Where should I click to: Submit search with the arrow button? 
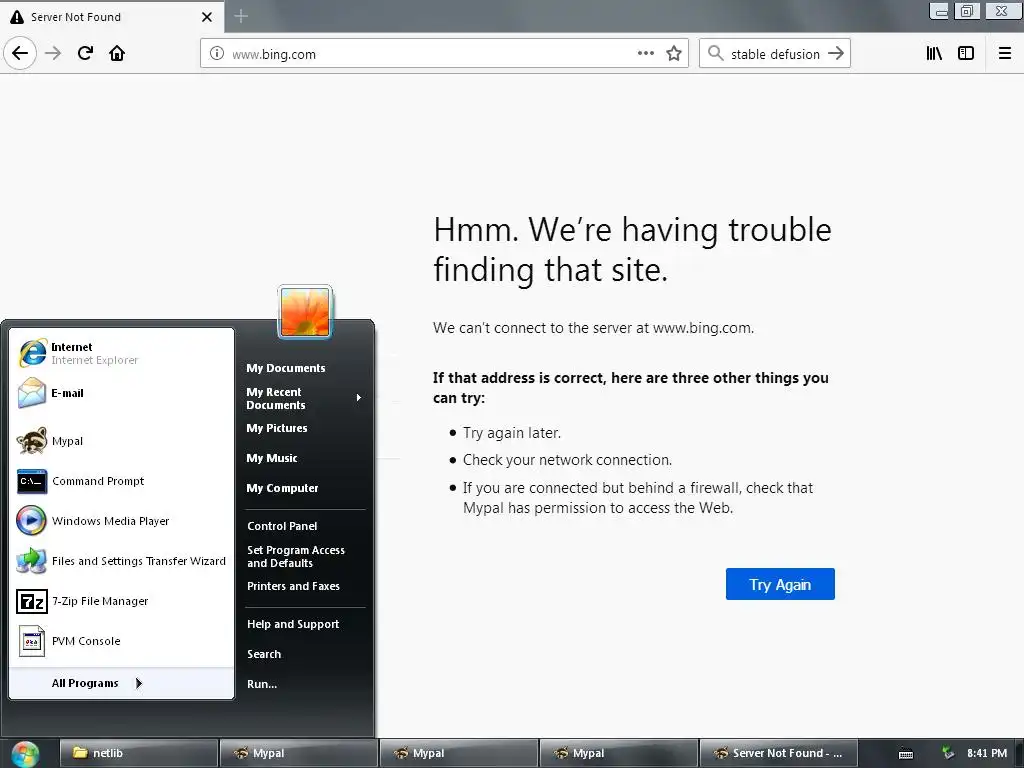tap(836, 54)
